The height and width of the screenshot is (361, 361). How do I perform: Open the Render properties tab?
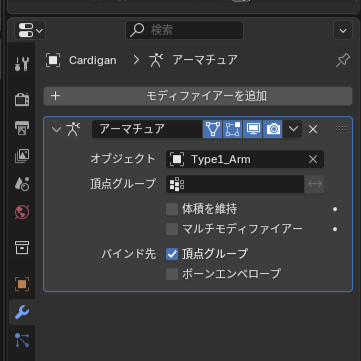pos(22,99)
